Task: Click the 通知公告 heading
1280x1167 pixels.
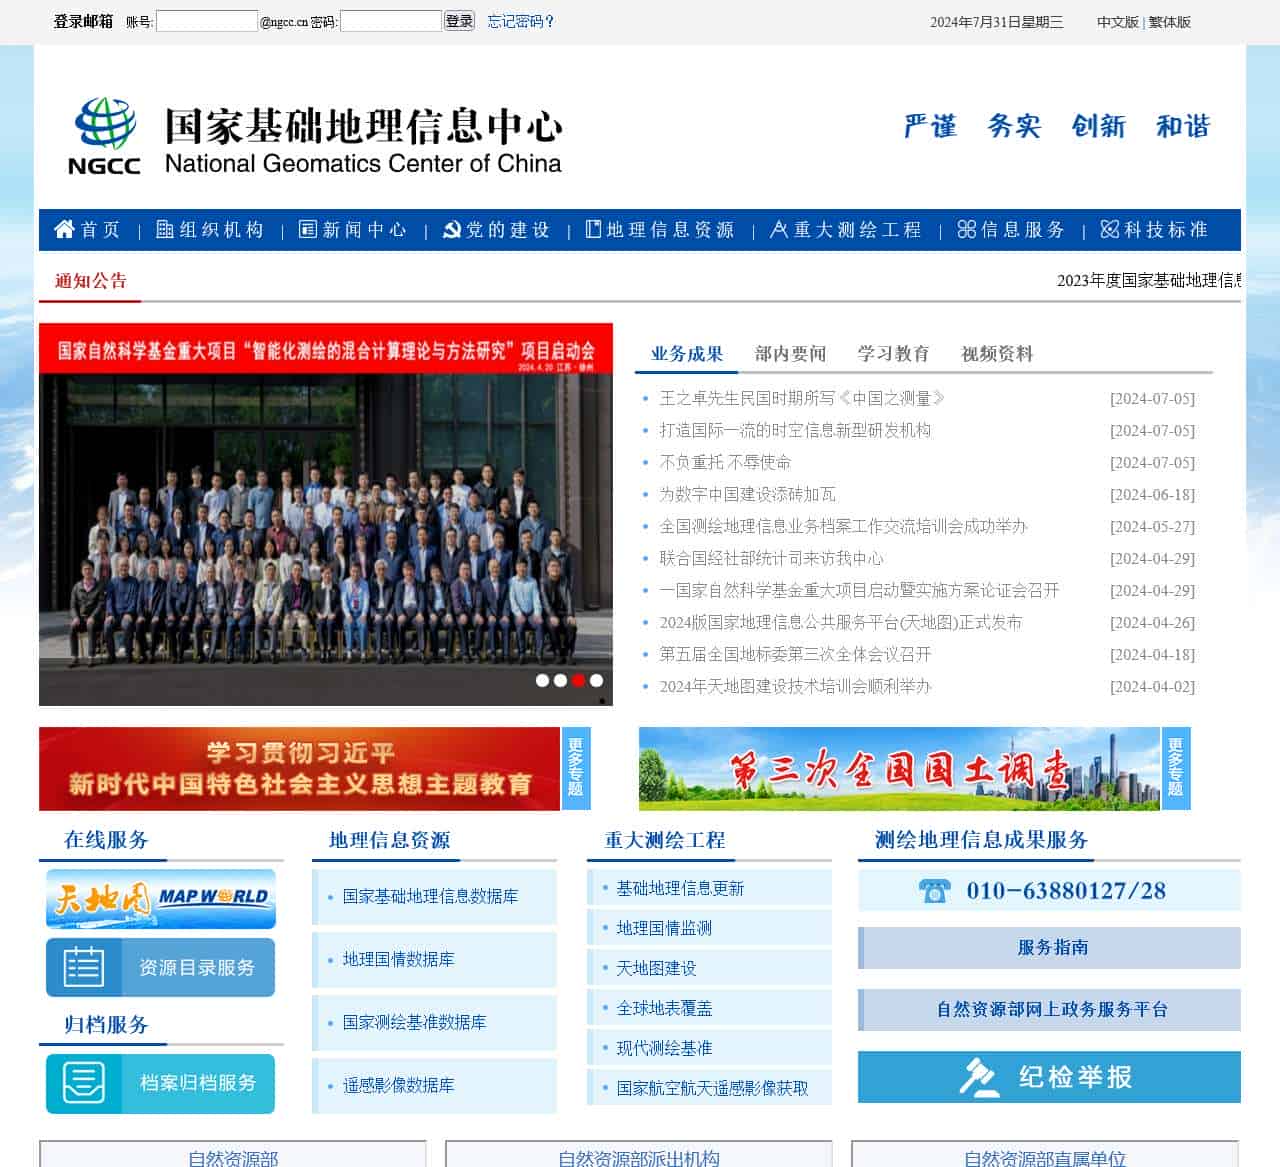Action: (x=90, y=281)
